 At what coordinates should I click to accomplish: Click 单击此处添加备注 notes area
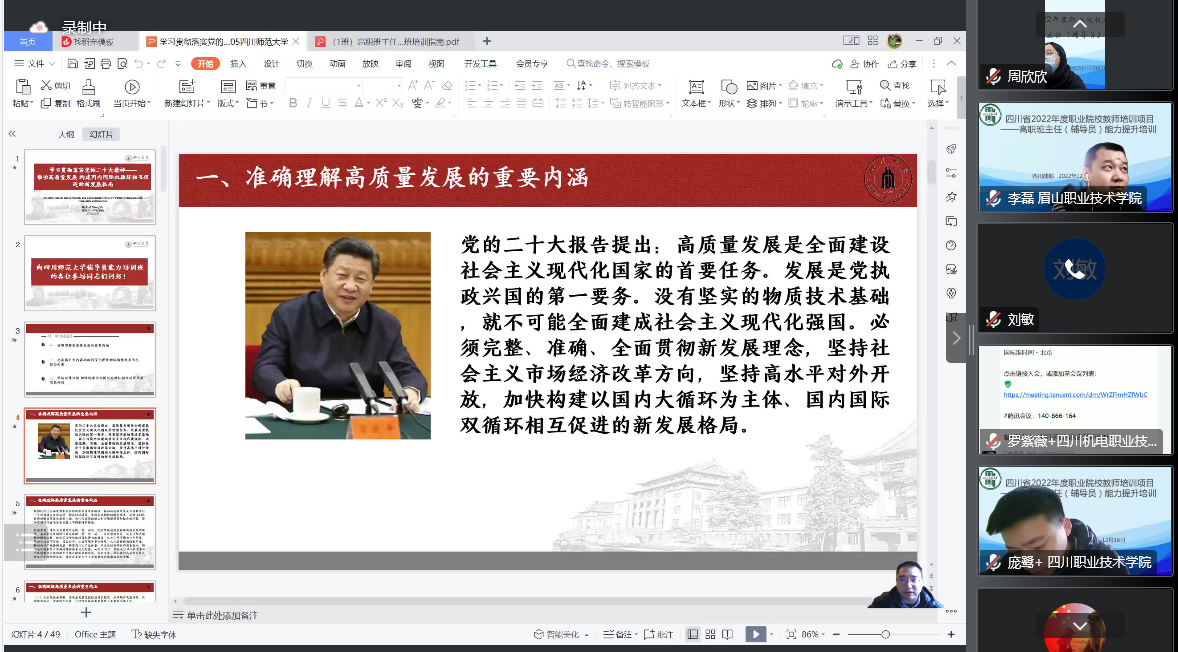coord(222,615)
